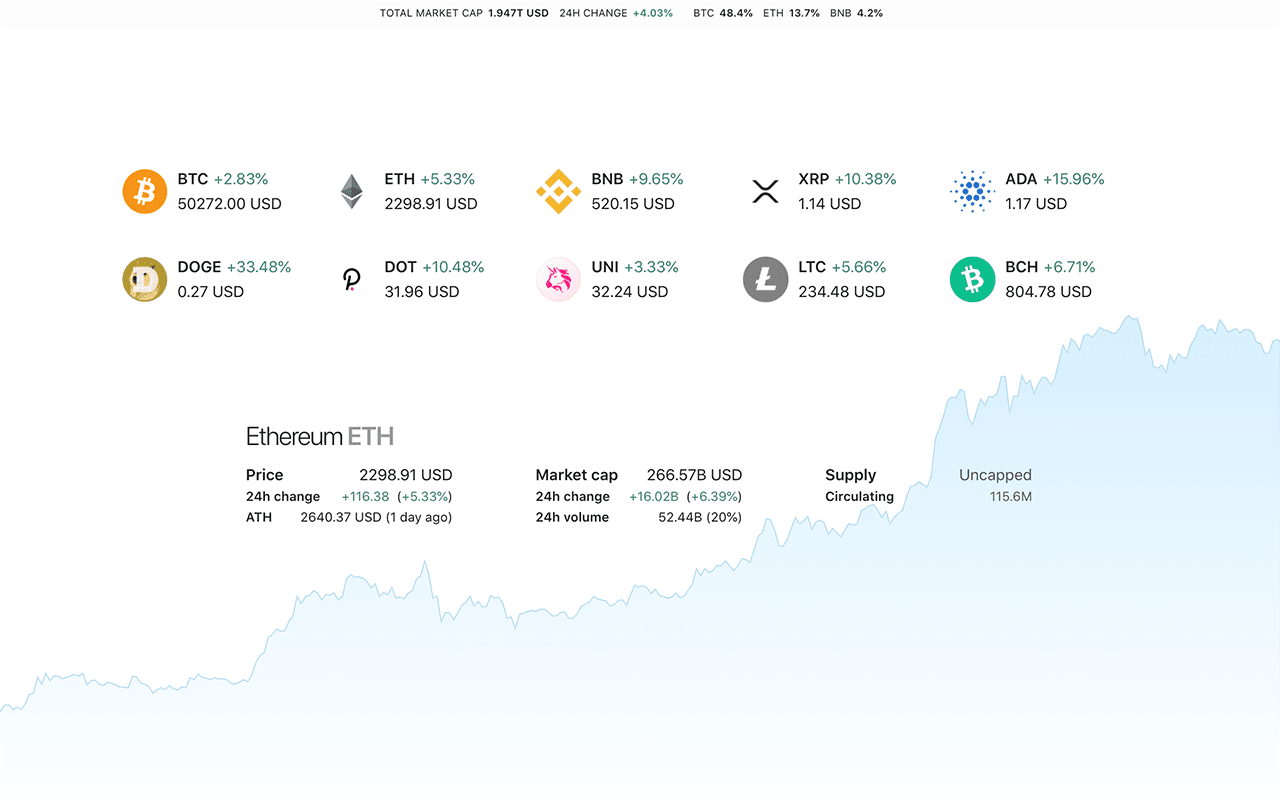Click the Binance BNB yellow logo
The height and width of the screenshot is (800, 1280).
point(559,191)
